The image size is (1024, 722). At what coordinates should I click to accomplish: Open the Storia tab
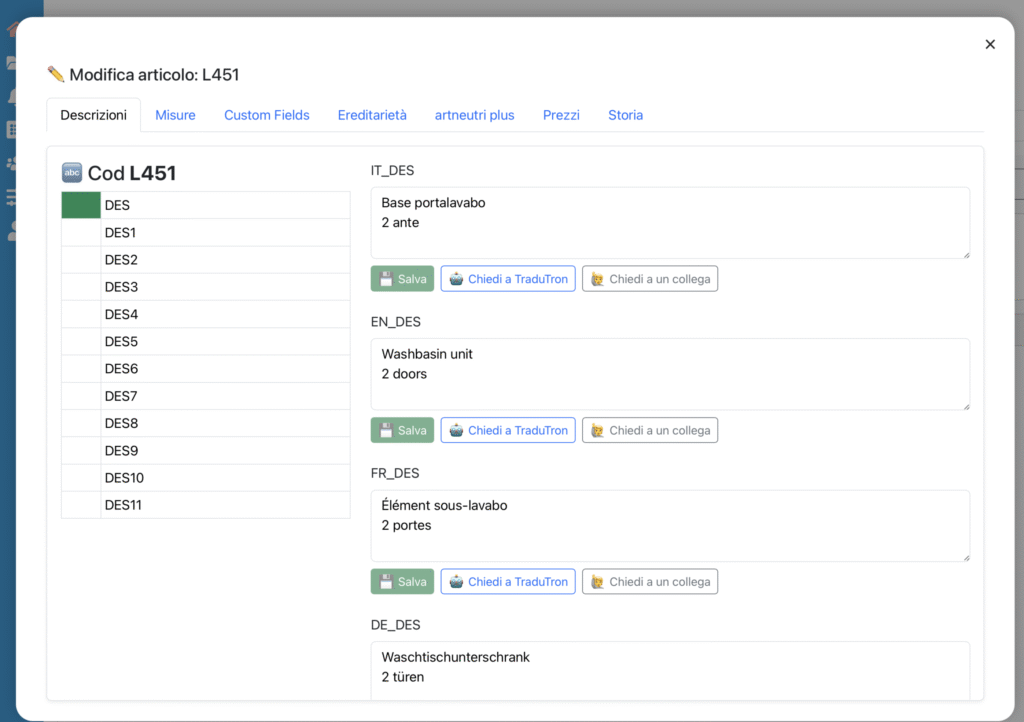[x=625, y=115]
